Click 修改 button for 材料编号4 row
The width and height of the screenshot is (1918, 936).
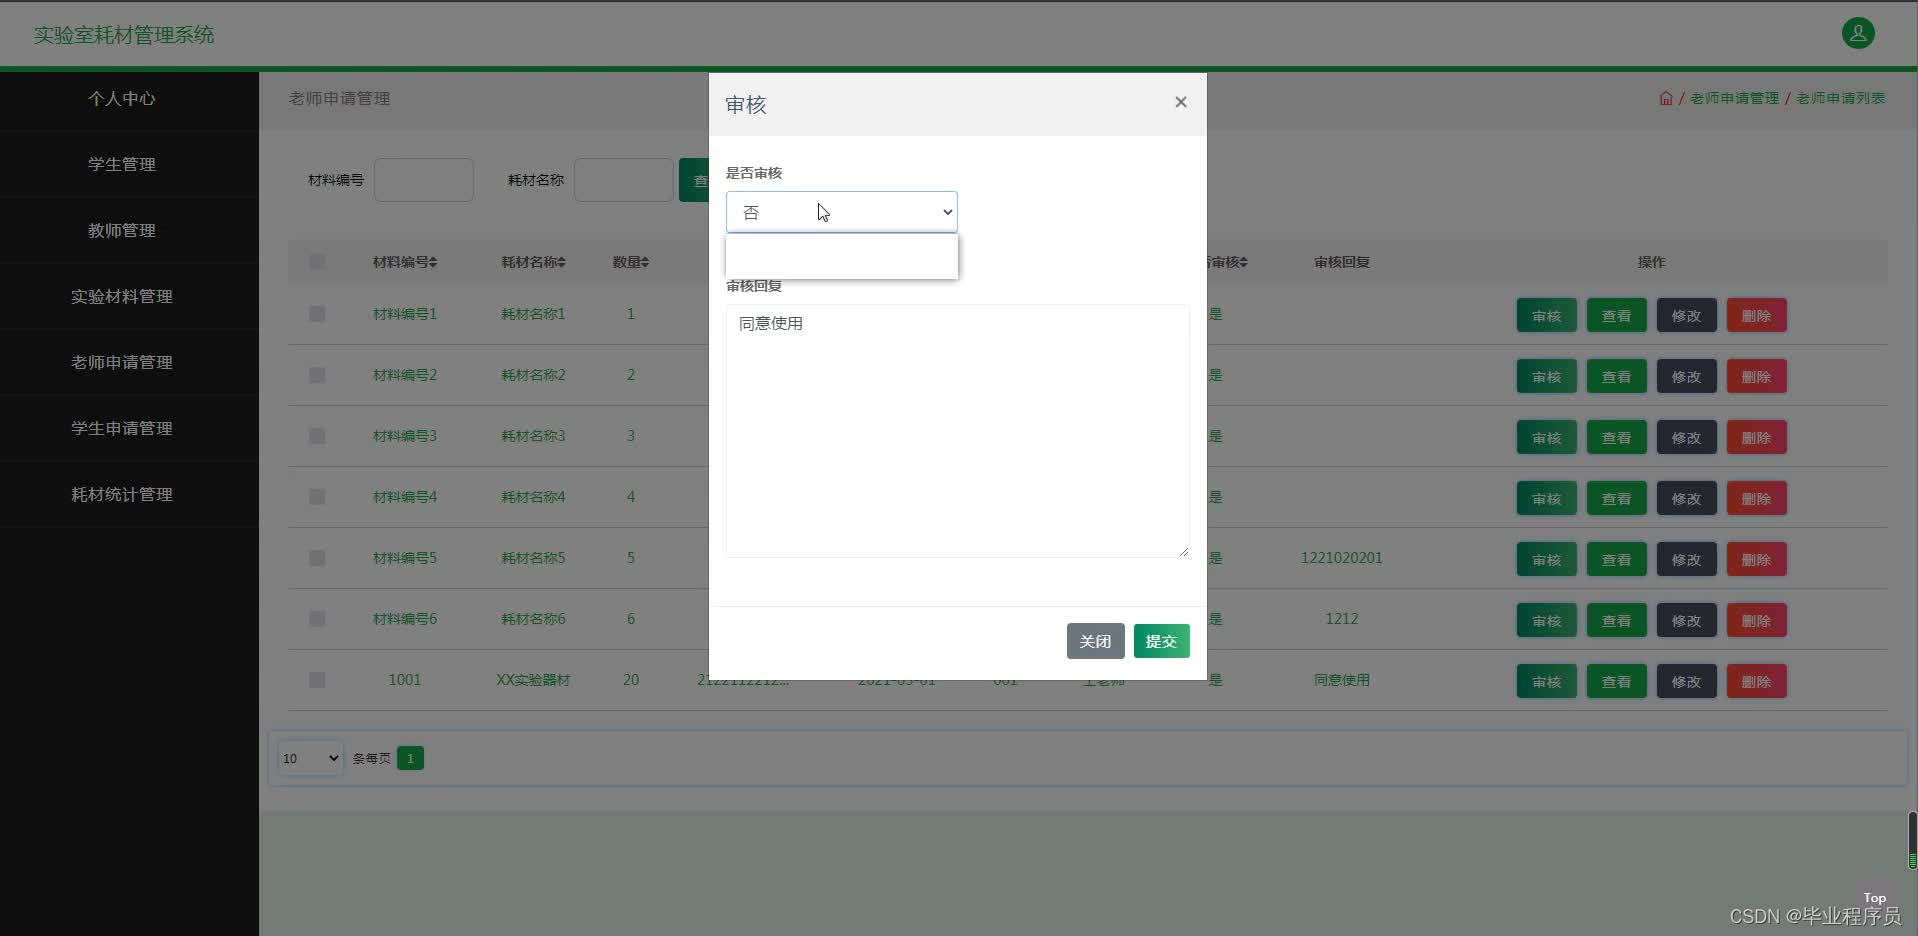click(1686, 498)
